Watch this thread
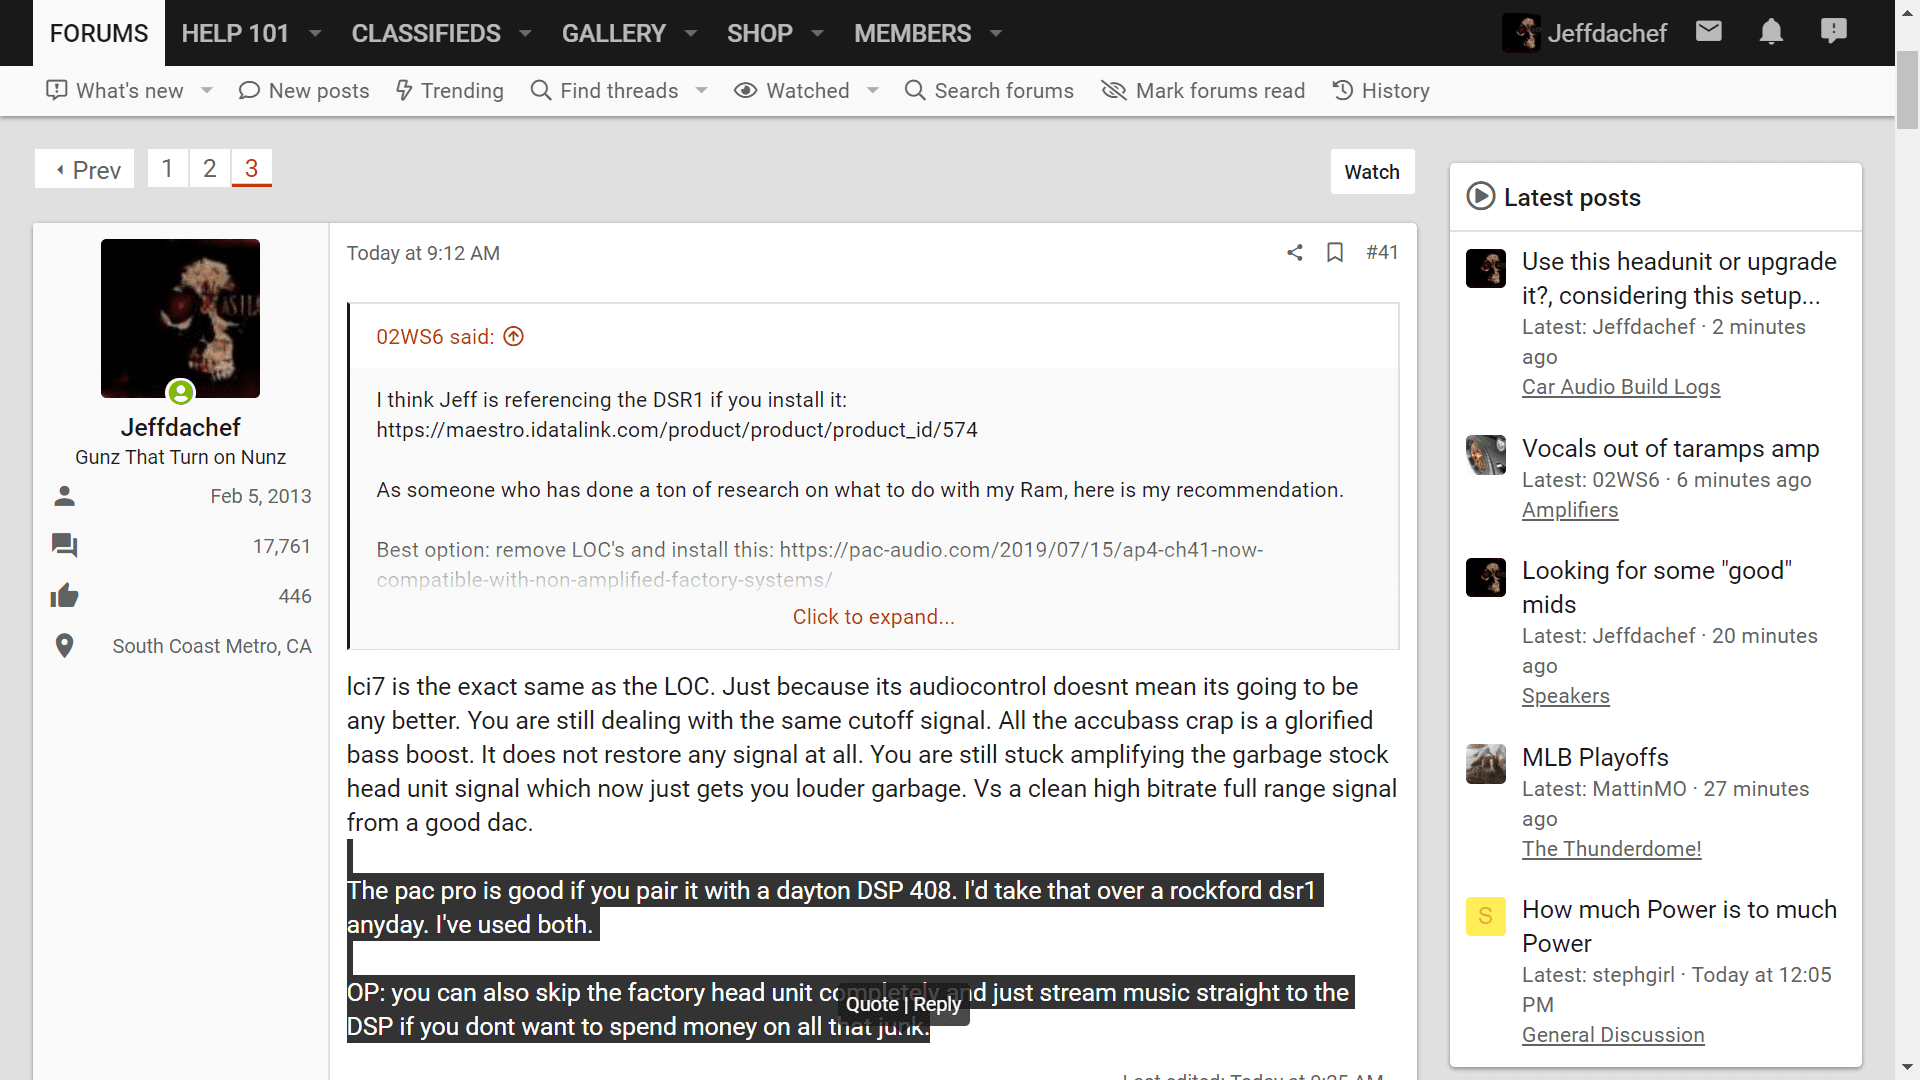Screen dimensions: 1920x1080 pyautogui.click(x=1372, y=171)
